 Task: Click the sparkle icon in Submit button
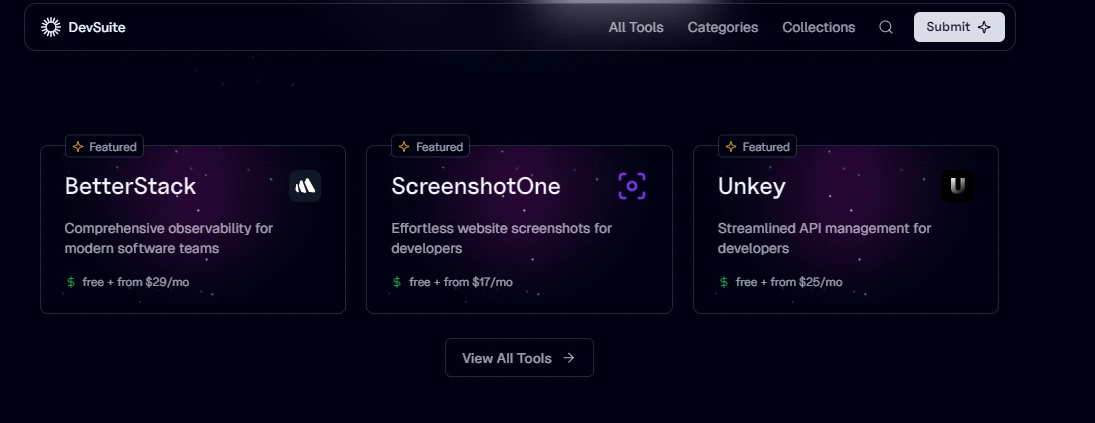click(984, 27)
